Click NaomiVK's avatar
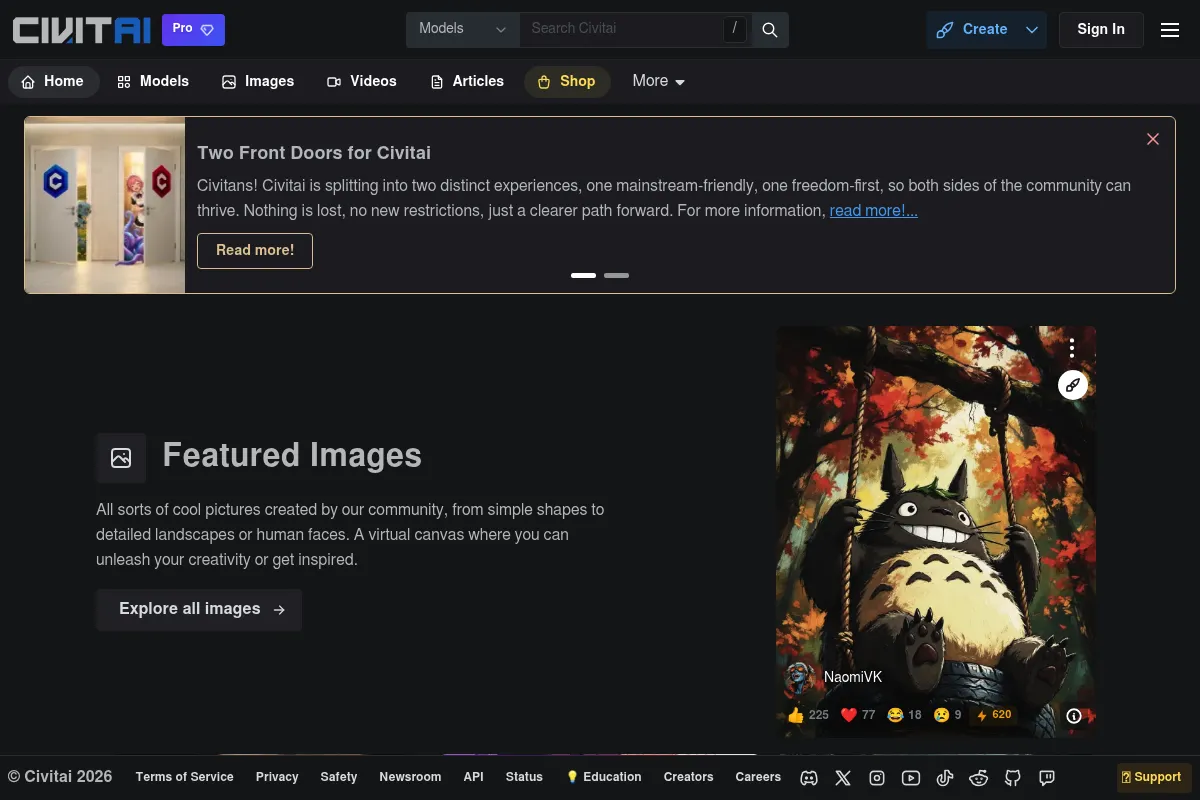The height and width of the screenshot is (800, 1200). pyautogui.click(x=801, y=677)
